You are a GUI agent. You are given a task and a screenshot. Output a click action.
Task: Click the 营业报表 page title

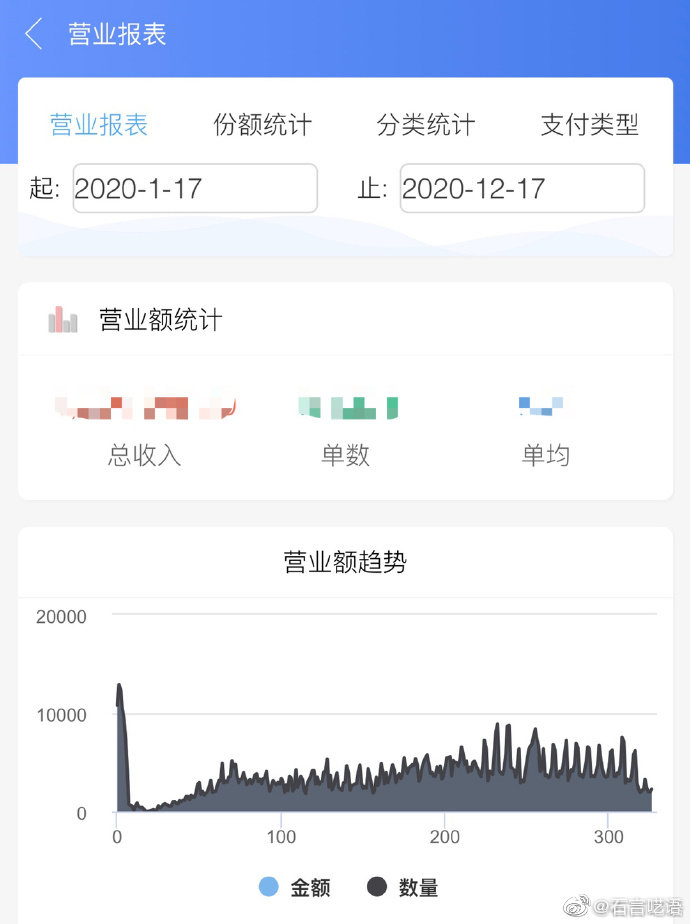tap(117, 34)
